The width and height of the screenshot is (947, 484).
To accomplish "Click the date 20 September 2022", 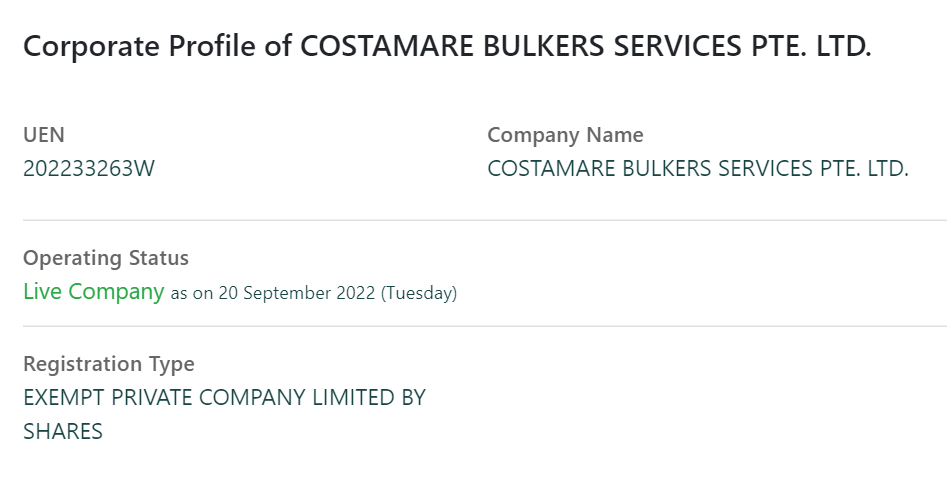I will coord(297,294).
